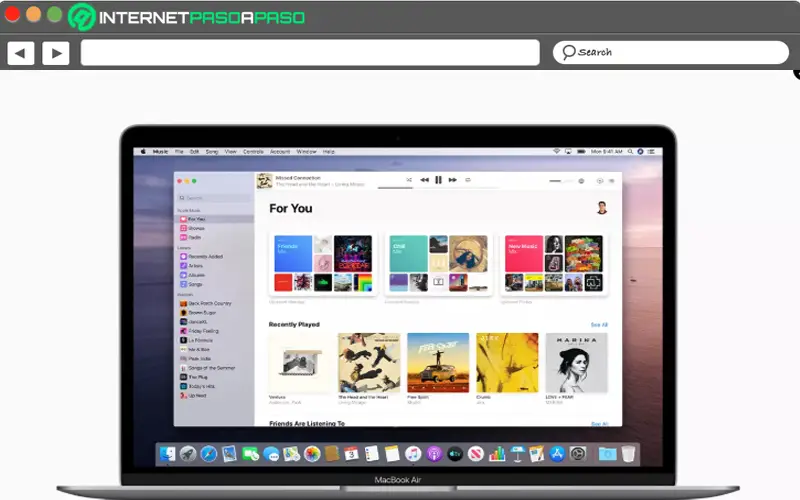Screen dimensions: 800x500
Task: Open Safari compass in the Dock
Action: tap(209, 454)
